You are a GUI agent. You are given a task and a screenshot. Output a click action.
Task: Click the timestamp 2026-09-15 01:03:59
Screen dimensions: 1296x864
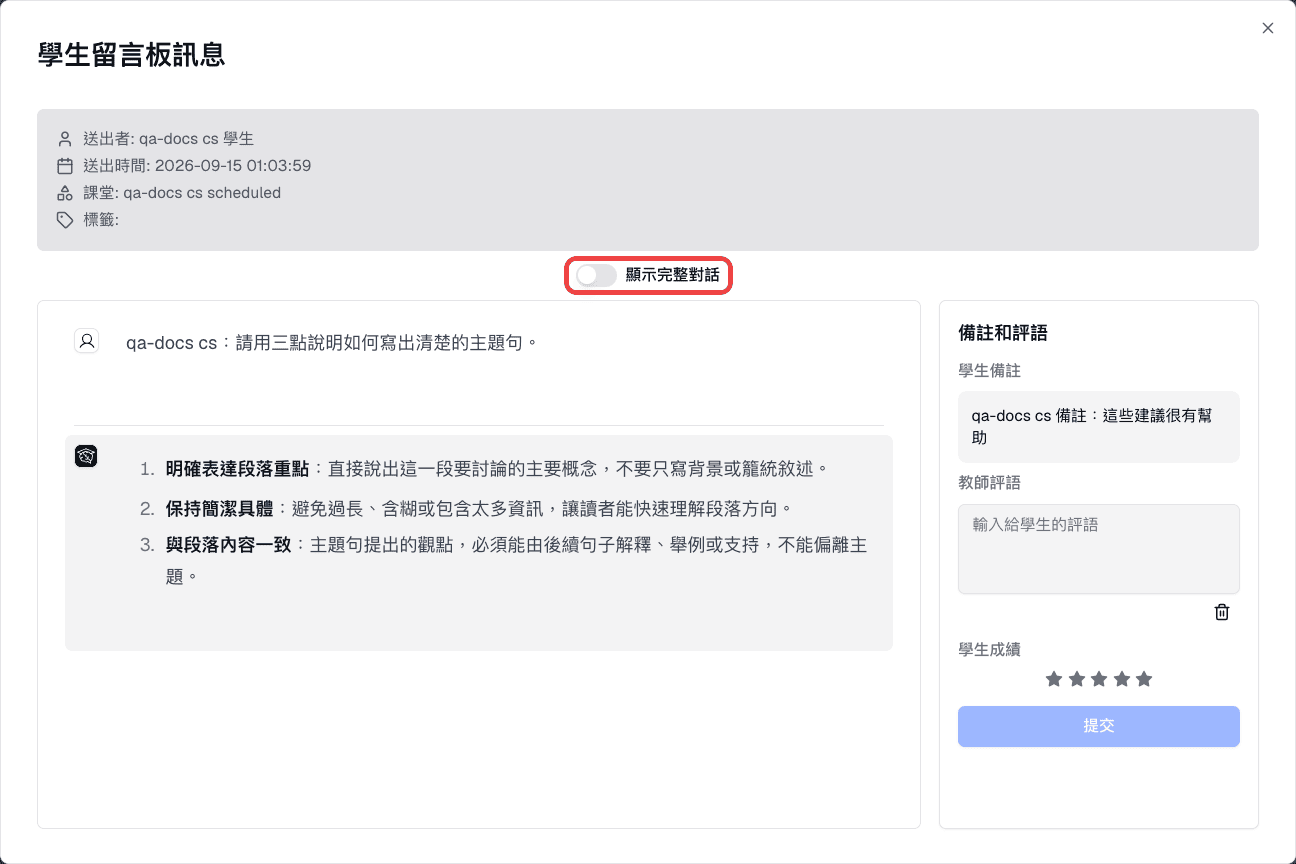(233, 166)
